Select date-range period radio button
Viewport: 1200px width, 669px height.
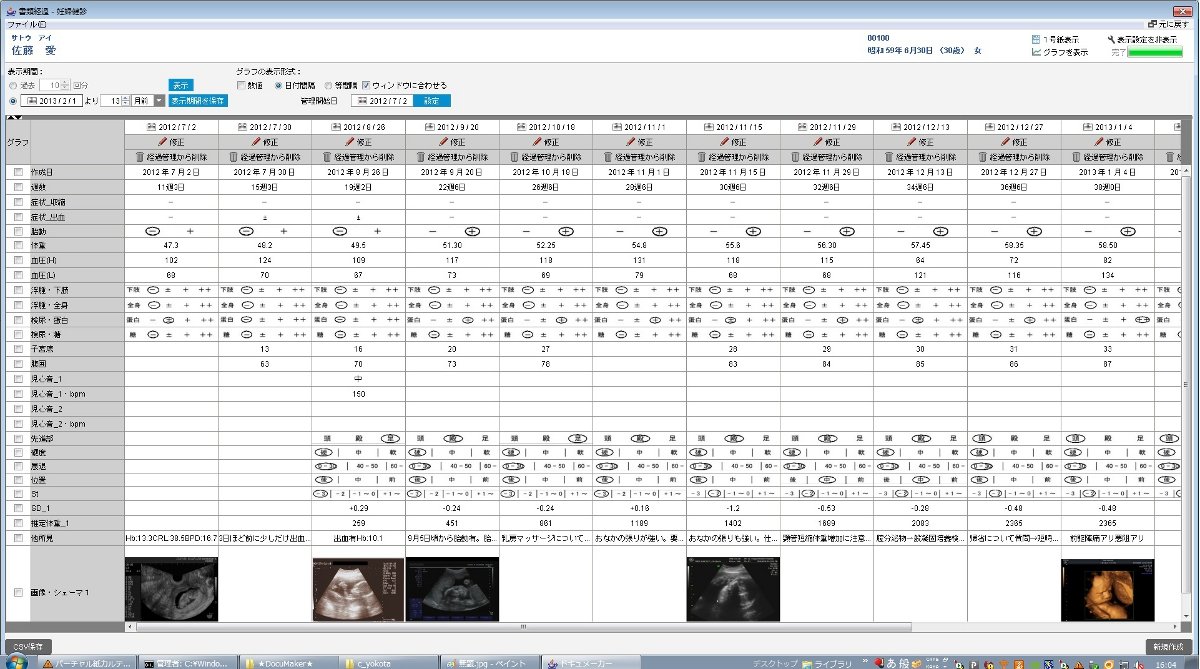pos(13,101)
